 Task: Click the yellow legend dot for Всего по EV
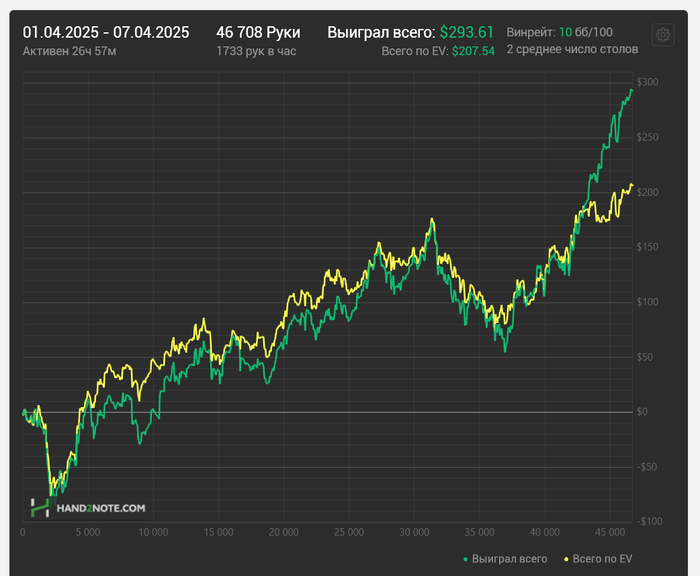[566, 559]
